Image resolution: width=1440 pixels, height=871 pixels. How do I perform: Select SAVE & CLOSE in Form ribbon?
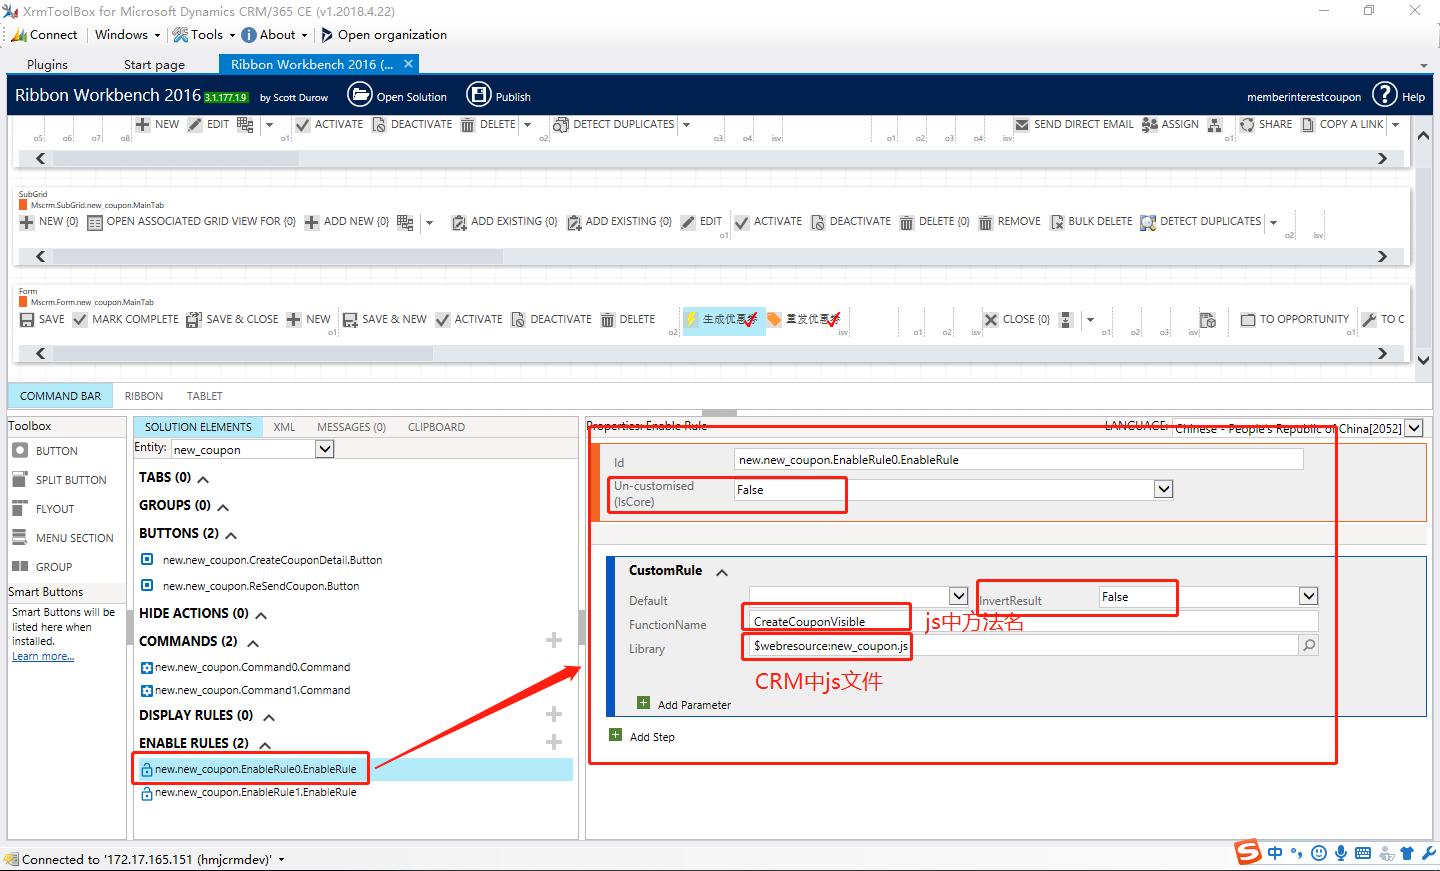click(x=233, y=320)
